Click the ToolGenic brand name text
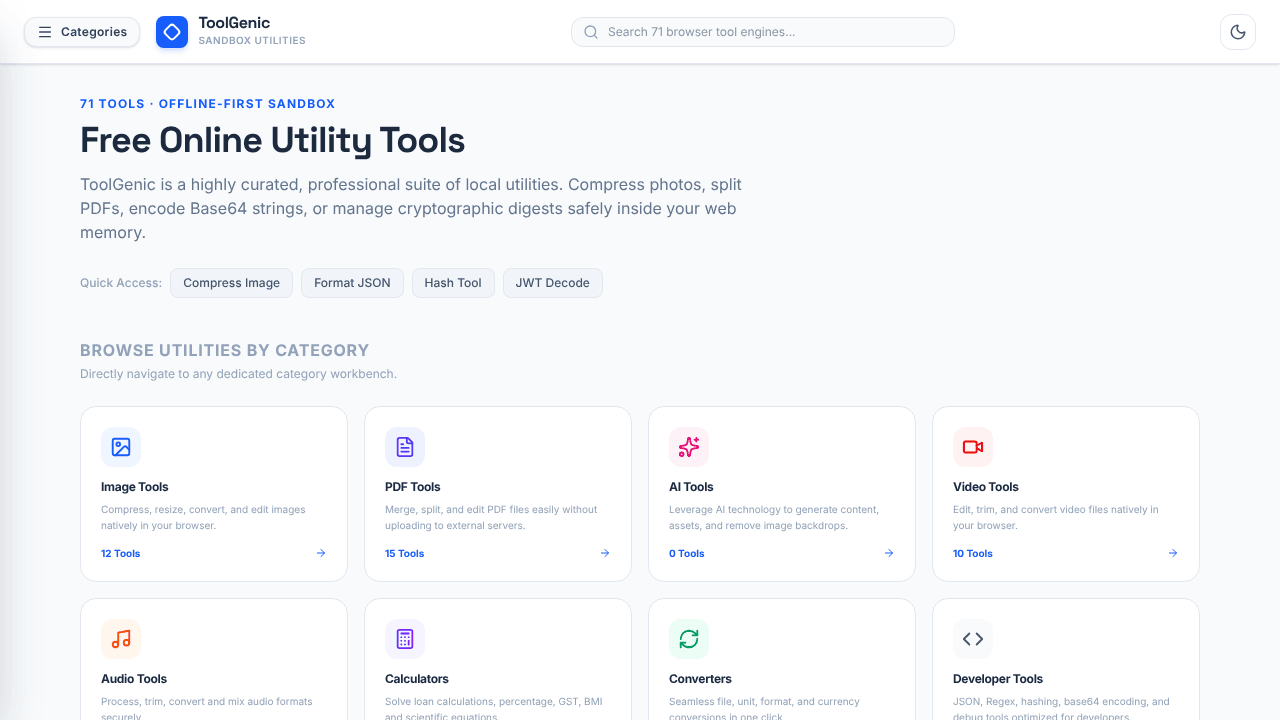 (234, 23)
